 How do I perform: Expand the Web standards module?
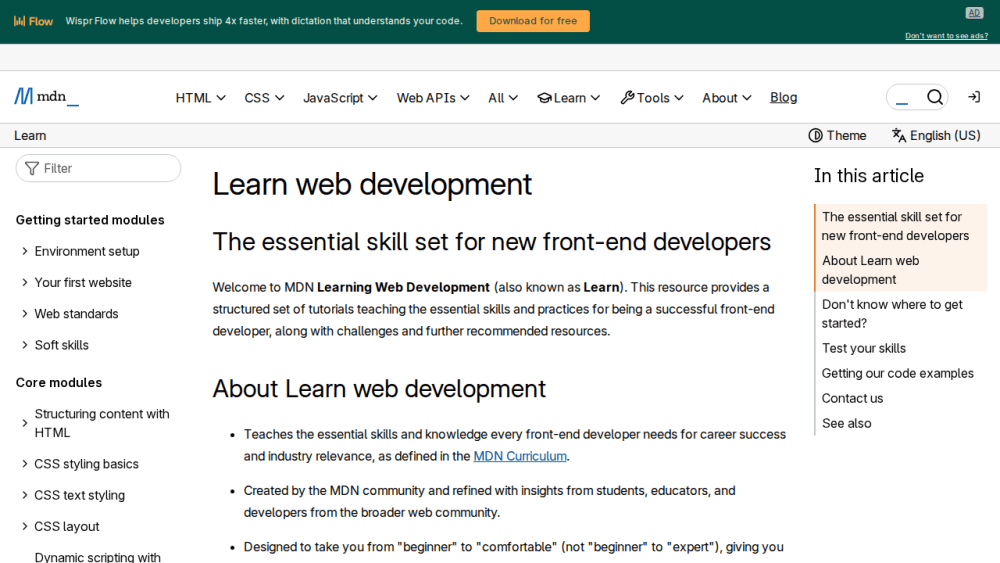(70, 314)
